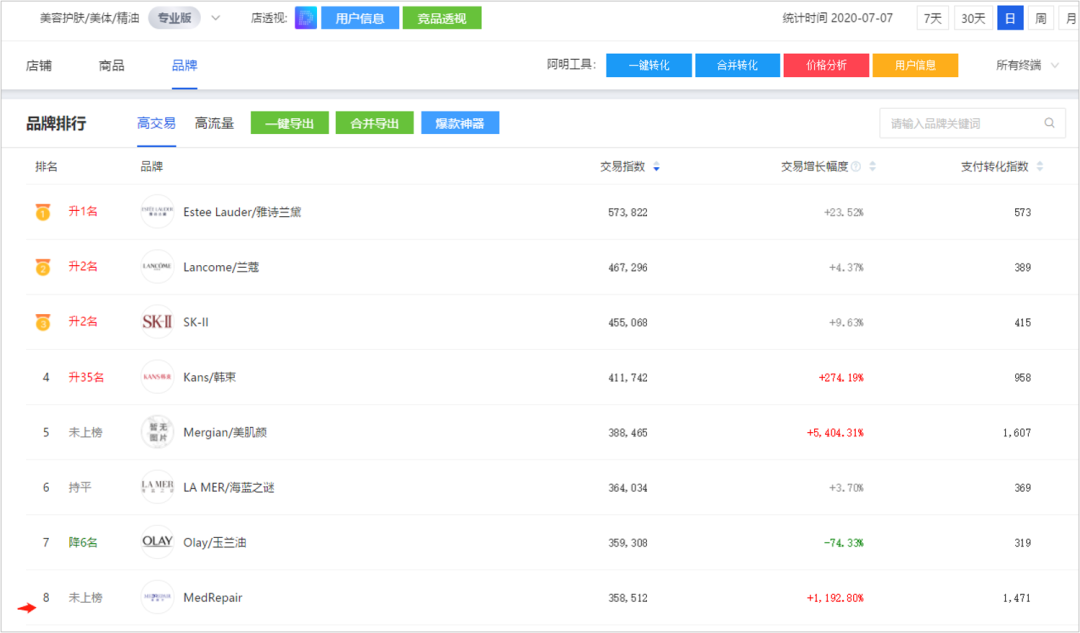Sort by 支付转化指数 column arrow
This screenshot has height=633, width=1080.
1040,167
